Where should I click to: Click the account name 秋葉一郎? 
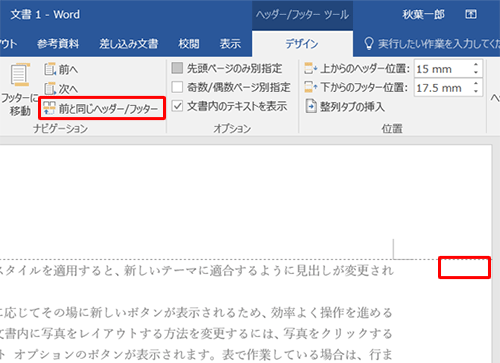tap(423, 14)
